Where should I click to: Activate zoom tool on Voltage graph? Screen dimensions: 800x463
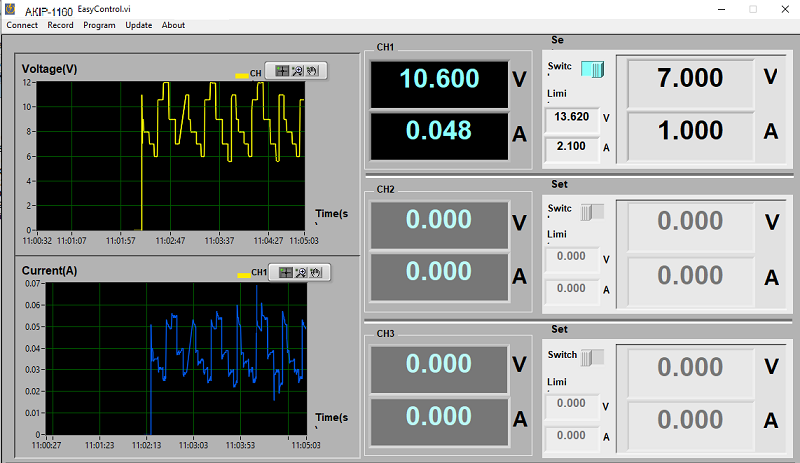(297, 71)
